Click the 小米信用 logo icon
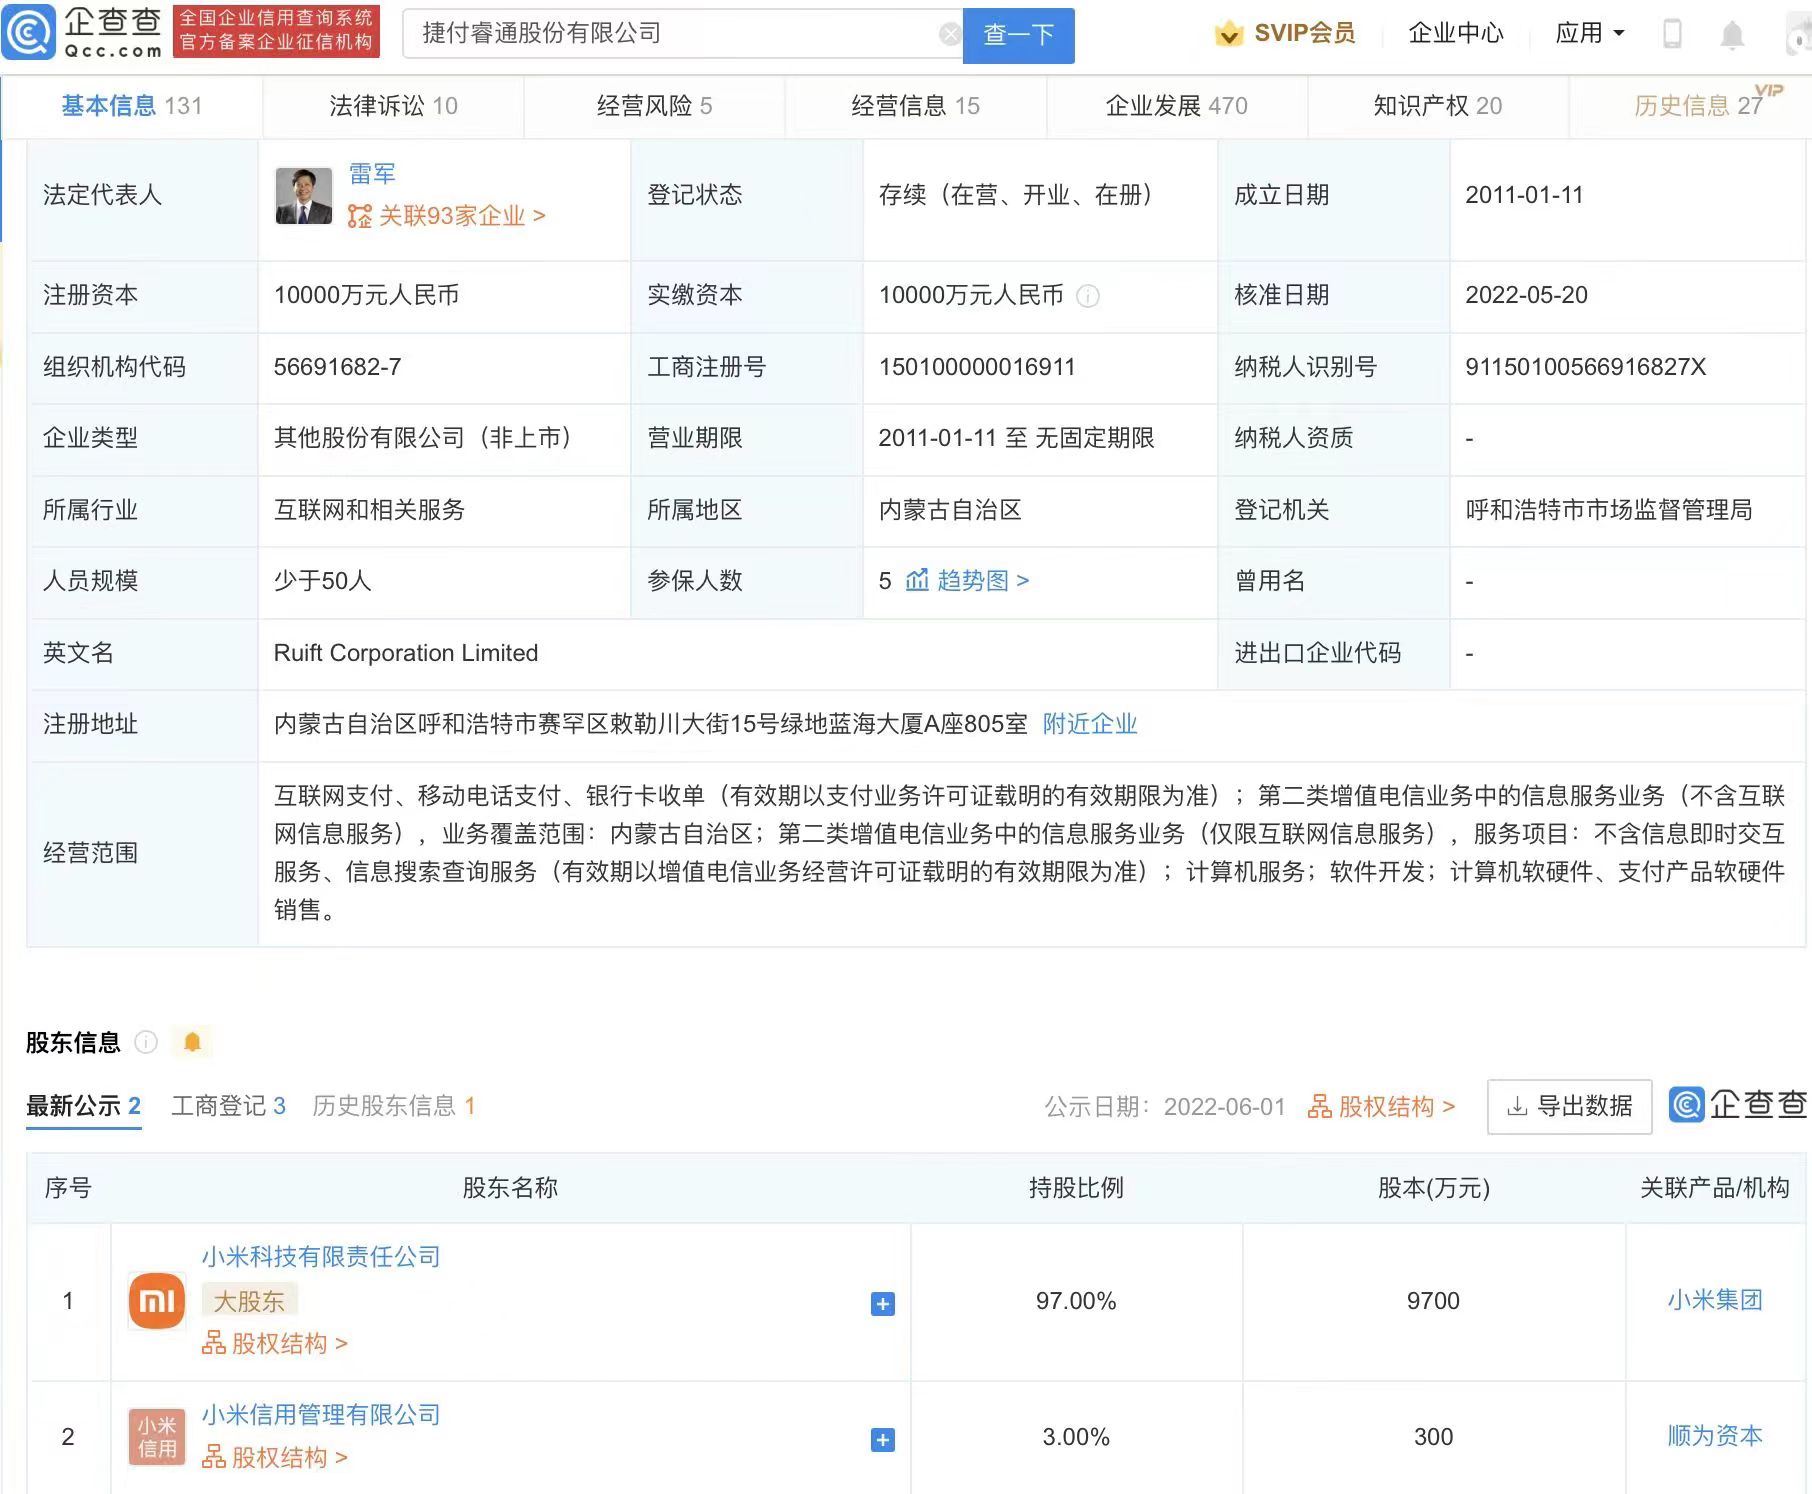 click(157, 1437)
